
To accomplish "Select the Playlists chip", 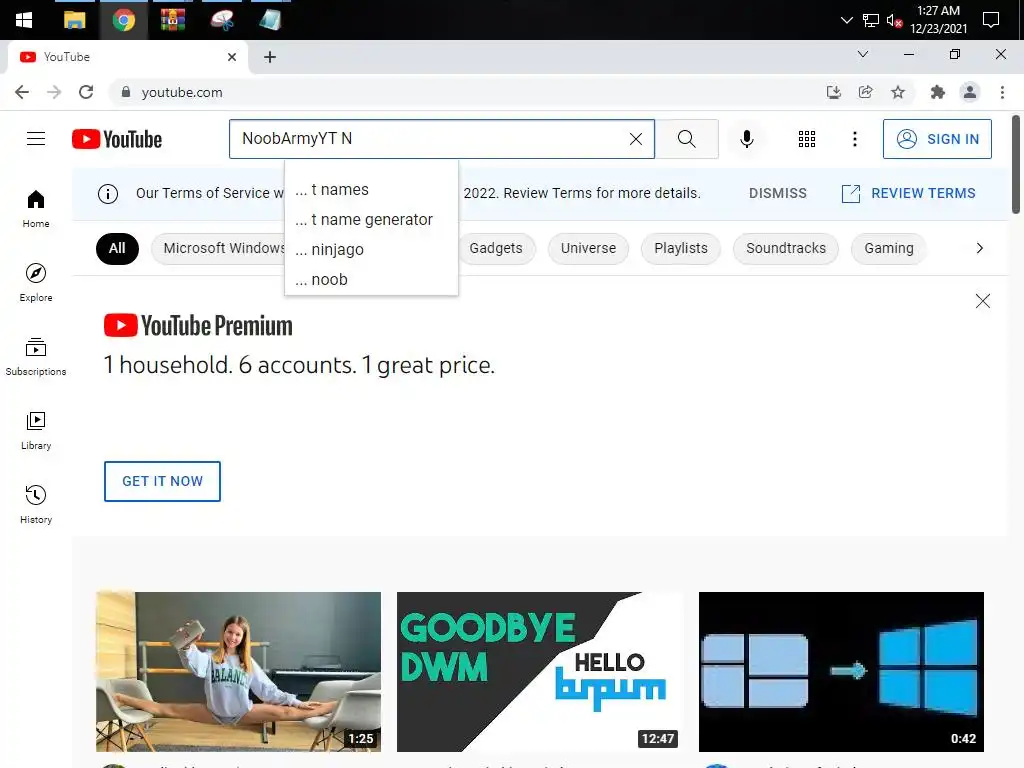I will 680,248.
